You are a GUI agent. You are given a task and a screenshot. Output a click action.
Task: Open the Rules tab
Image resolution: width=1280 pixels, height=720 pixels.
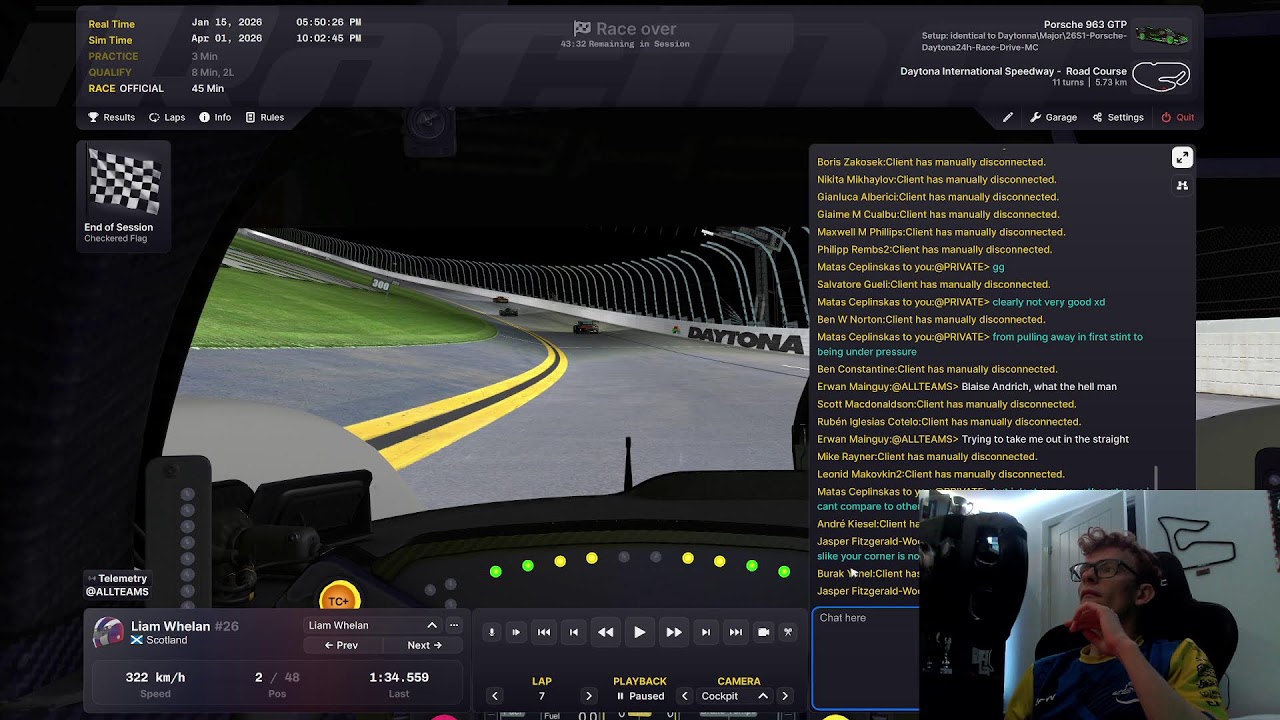click(264, 117)
